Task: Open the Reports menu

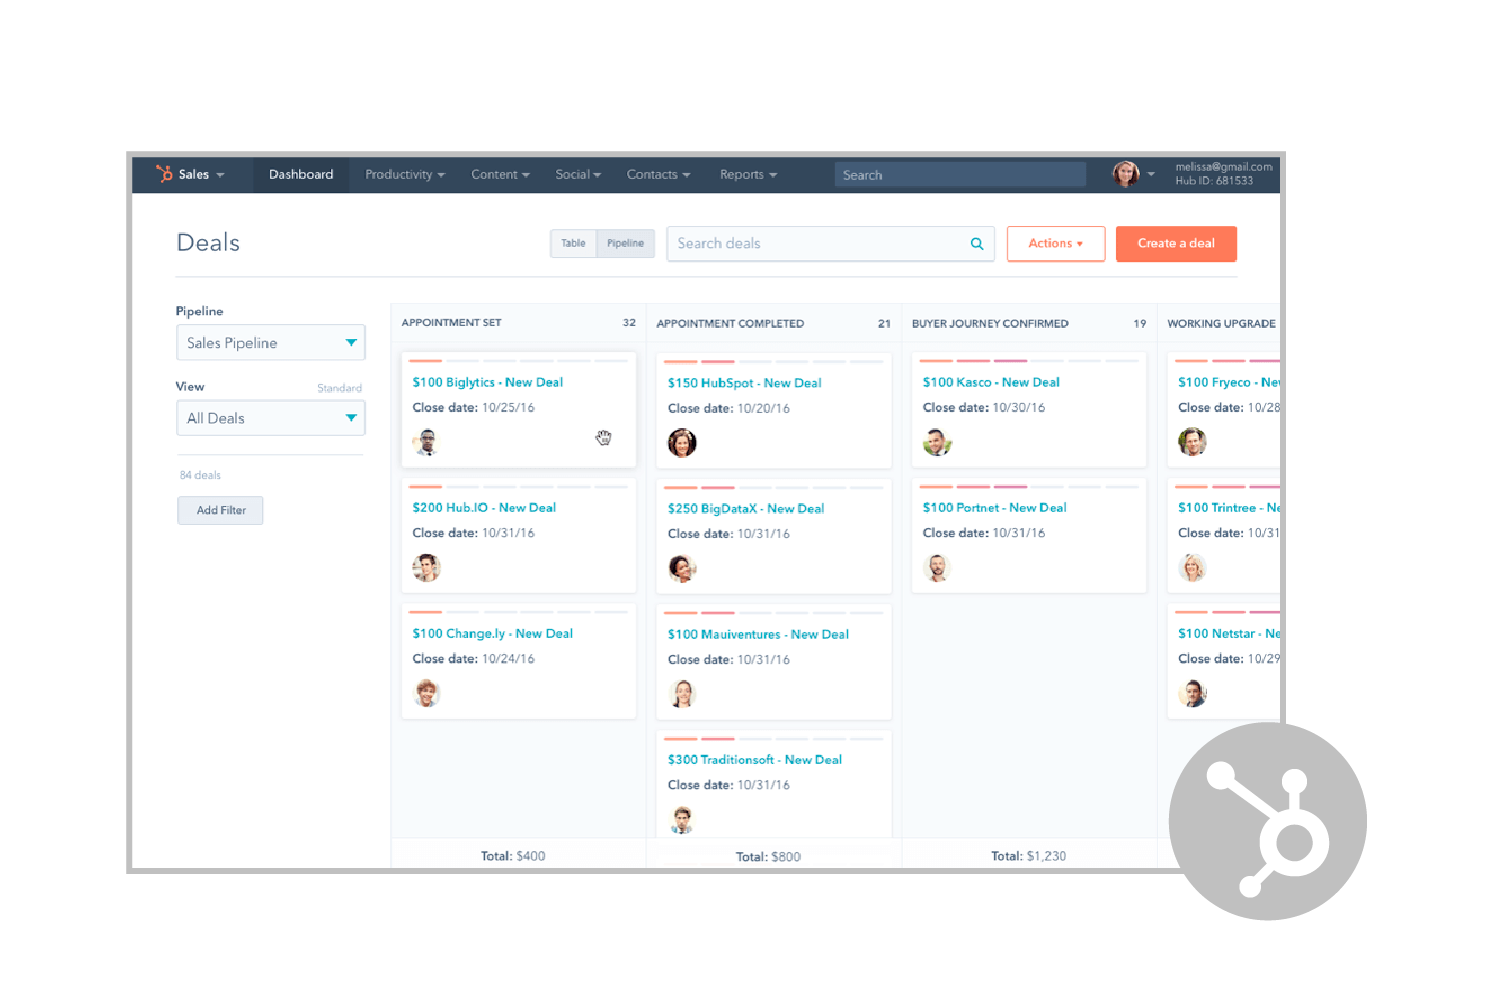Action: coord(747,175)
